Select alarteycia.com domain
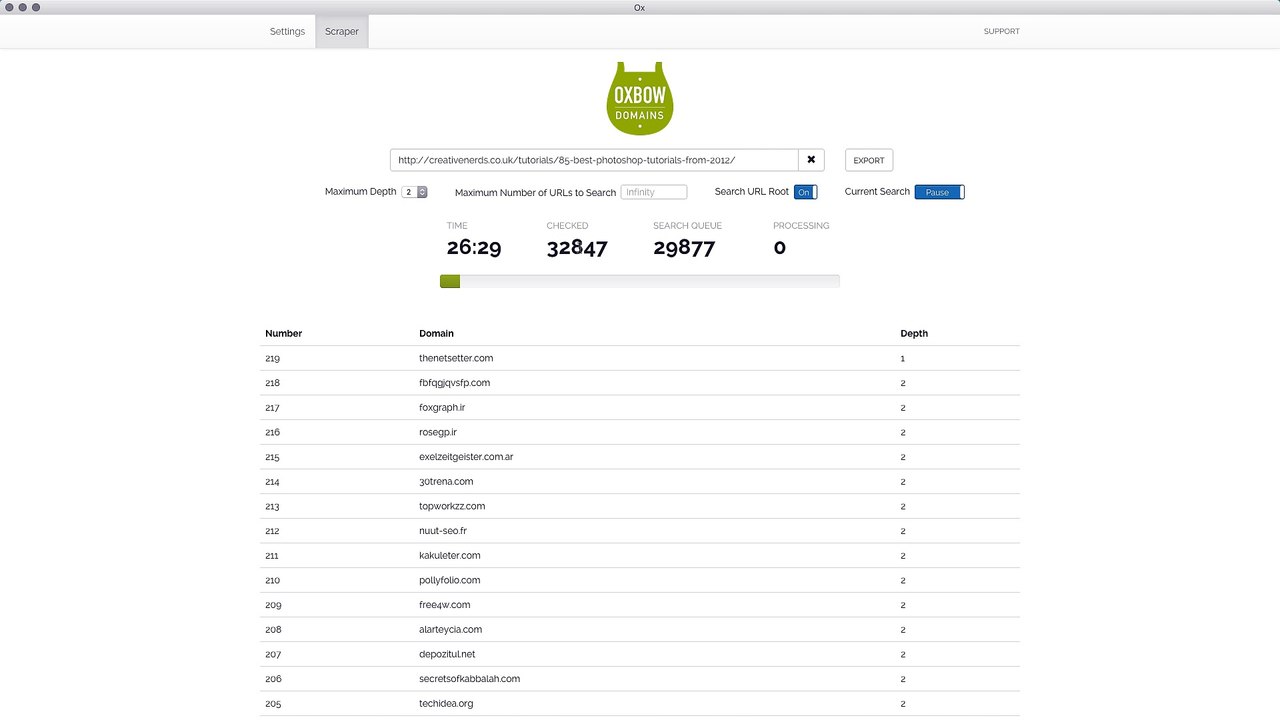 451,630
